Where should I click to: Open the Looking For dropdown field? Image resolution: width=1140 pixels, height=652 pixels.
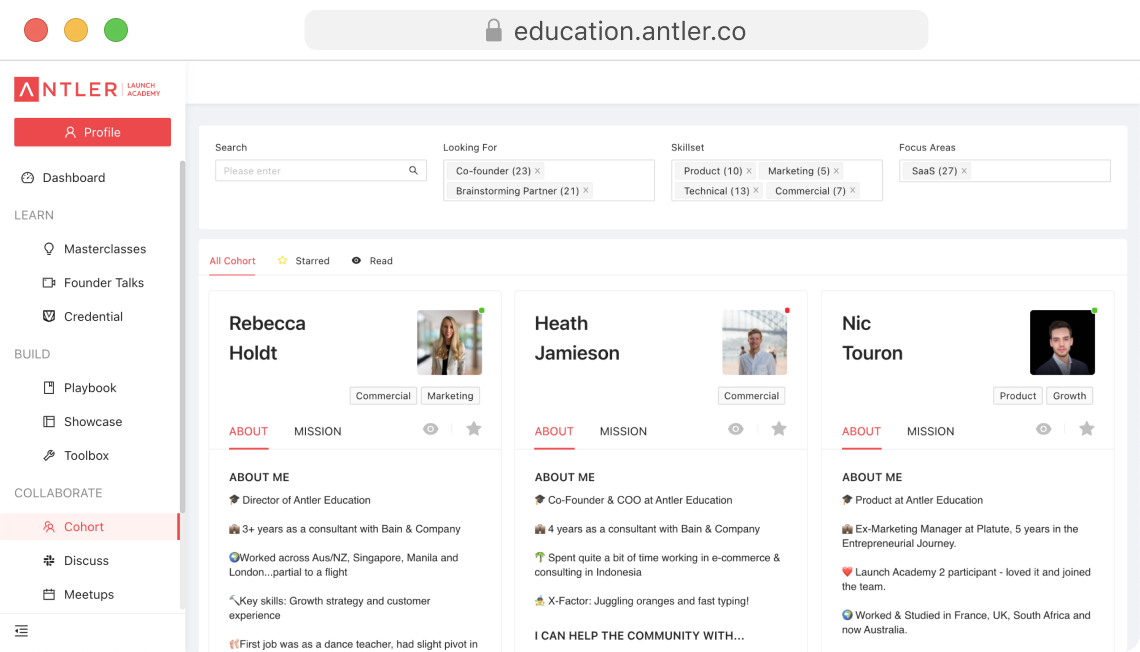click(x=549, y=180)
